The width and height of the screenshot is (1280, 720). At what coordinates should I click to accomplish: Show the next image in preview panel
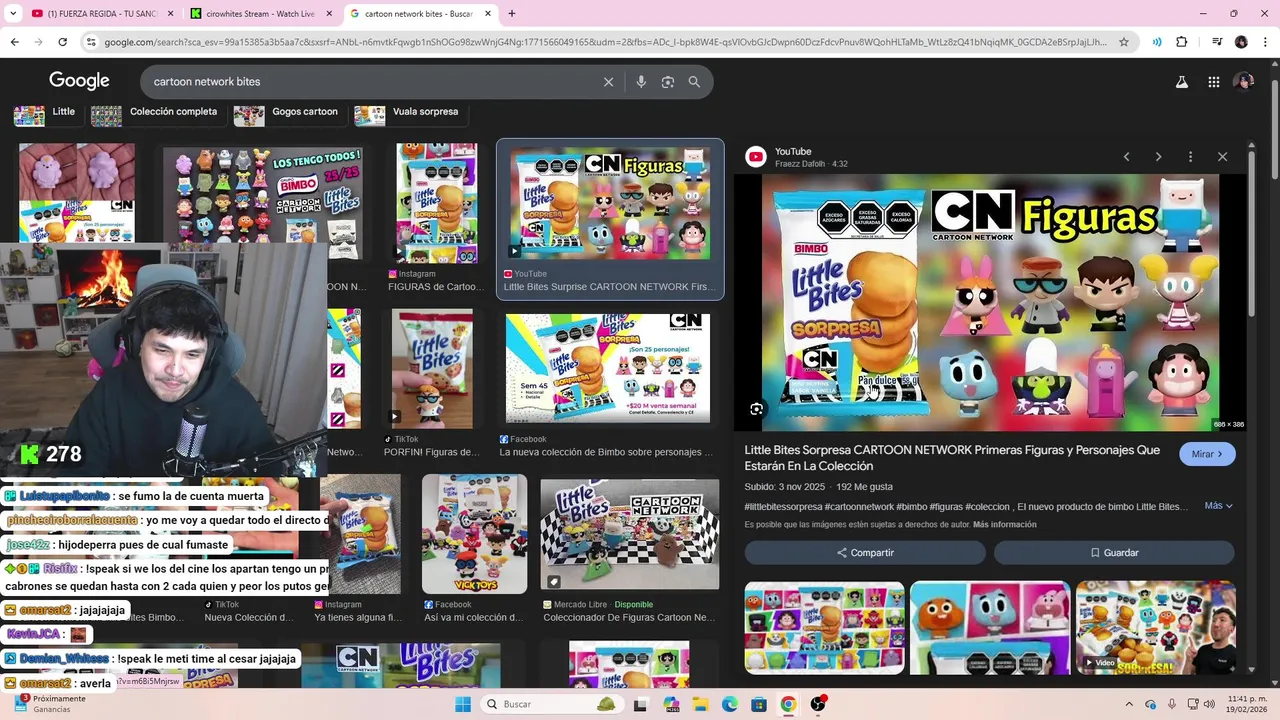click(x=1158, y=157)
